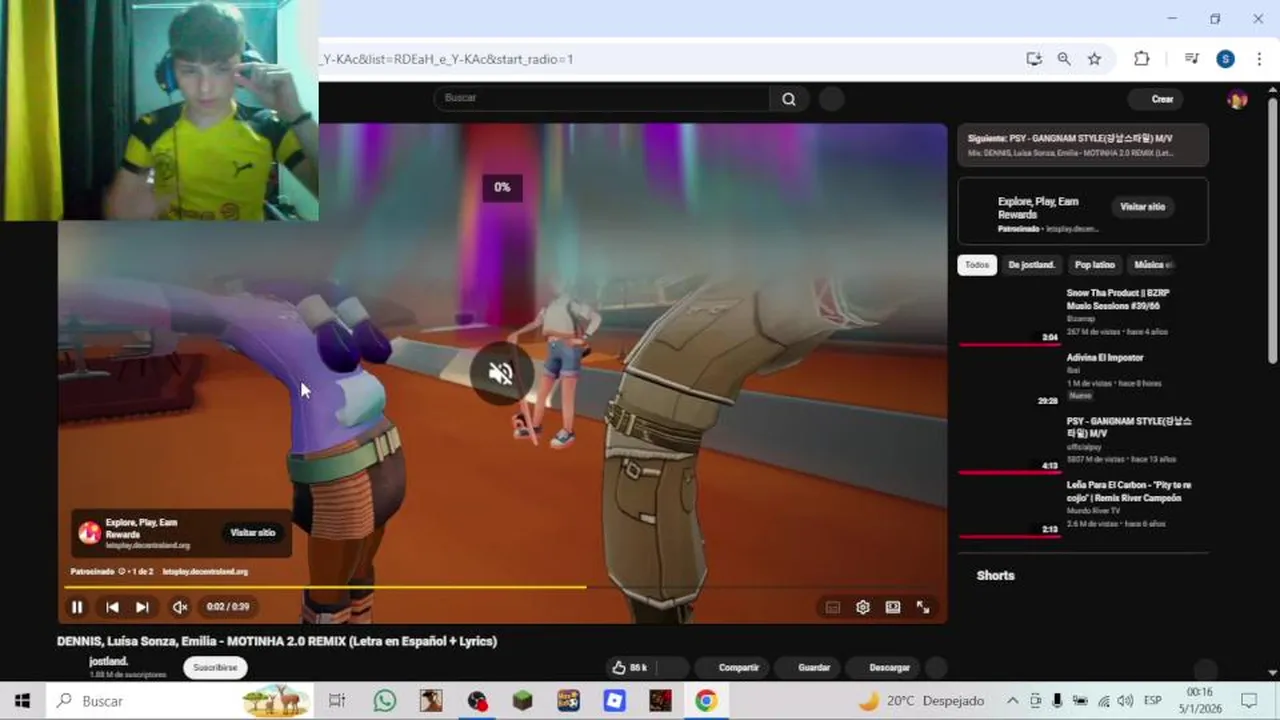Open the letsplay.decentraland.org ad link
The height and width of the screenshot is (720, 1280).
(x=205, y=572)
